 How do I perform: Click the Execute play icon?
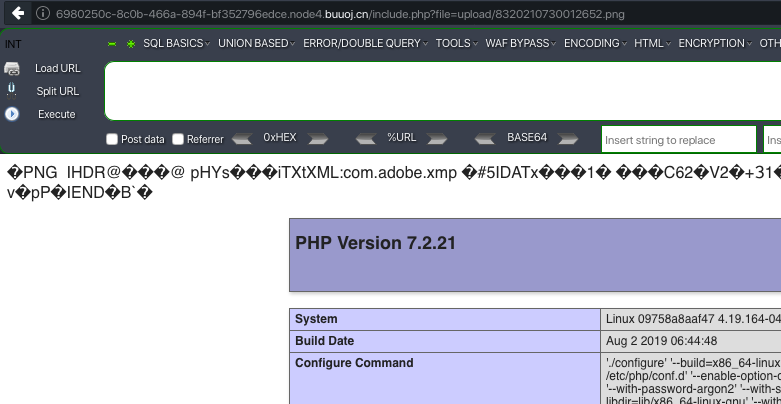coord(12,114)
